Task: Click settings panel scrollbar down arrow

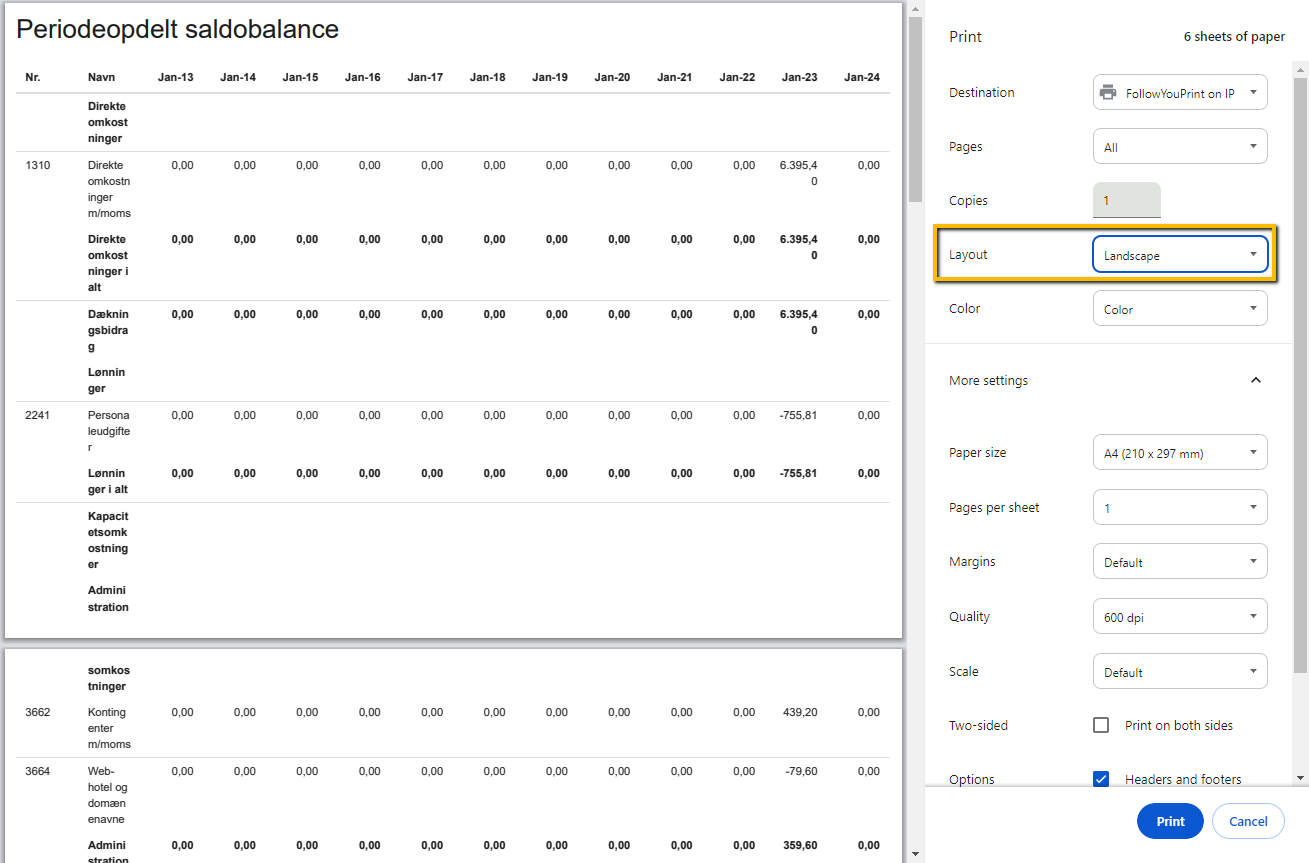Action: (1300, 778)
